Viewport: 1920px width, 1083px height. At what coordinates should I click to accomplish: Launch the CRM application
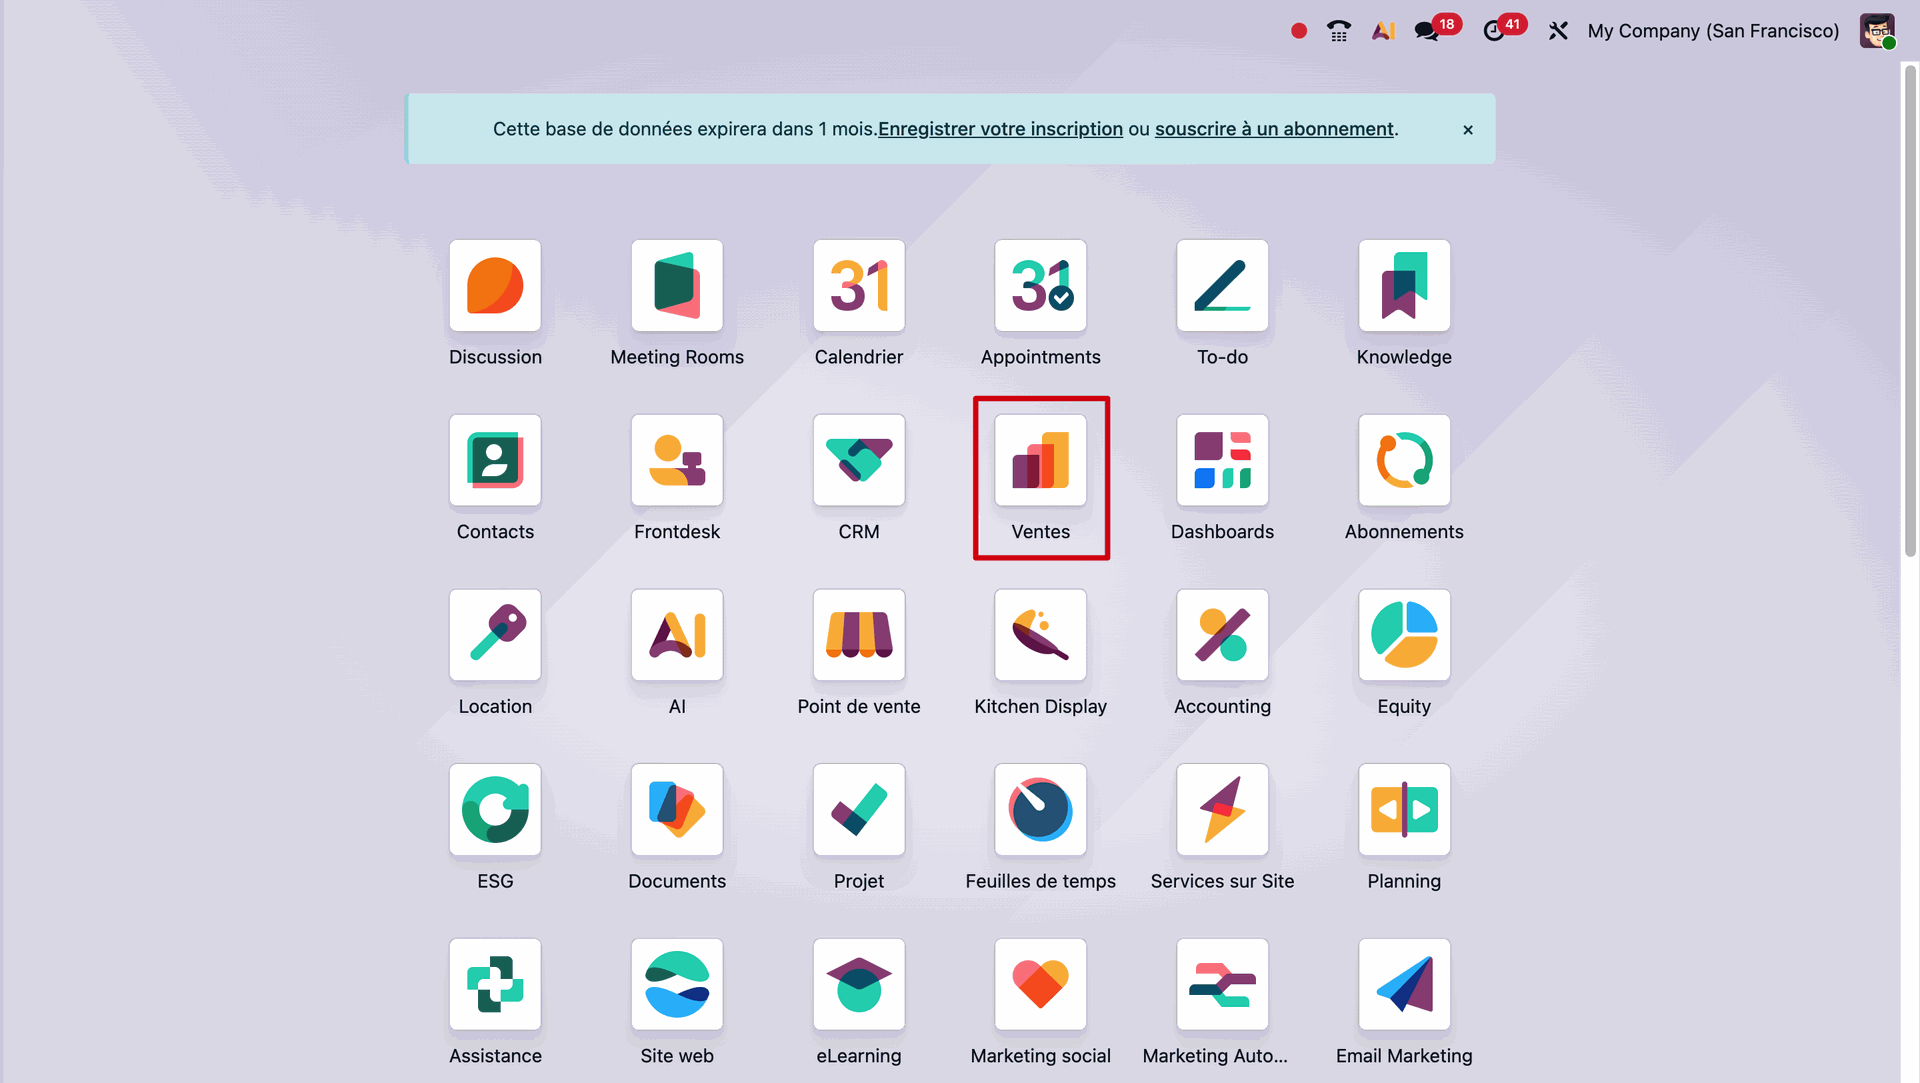click(x=858, y=461)
